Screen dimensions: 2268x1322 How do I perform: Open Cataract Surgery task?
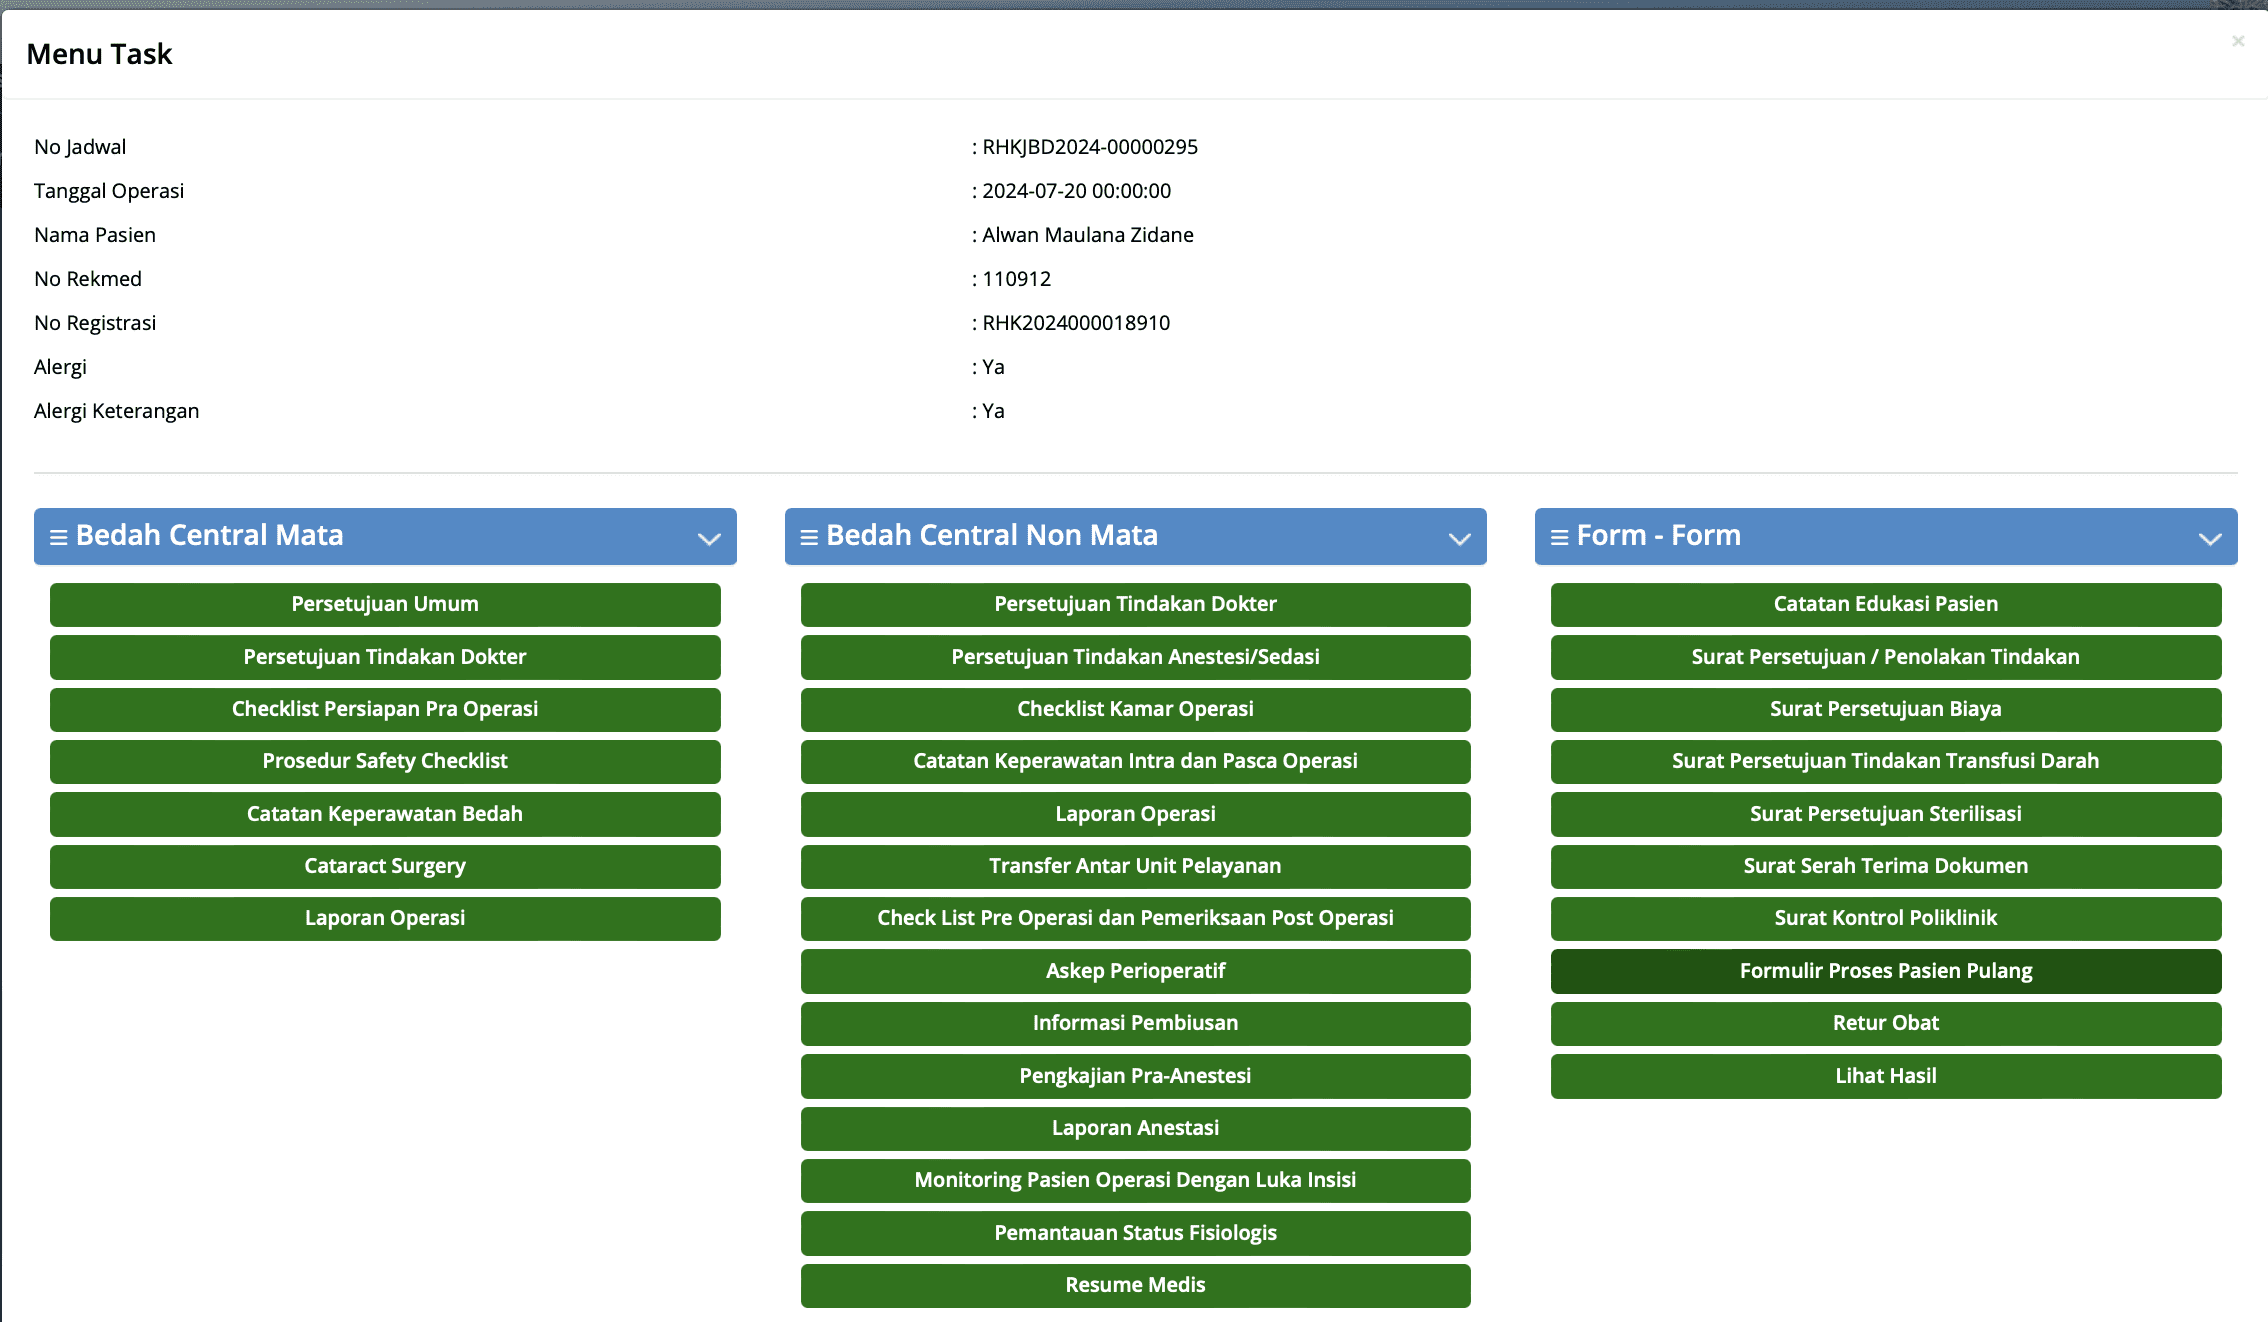(385, 866)
